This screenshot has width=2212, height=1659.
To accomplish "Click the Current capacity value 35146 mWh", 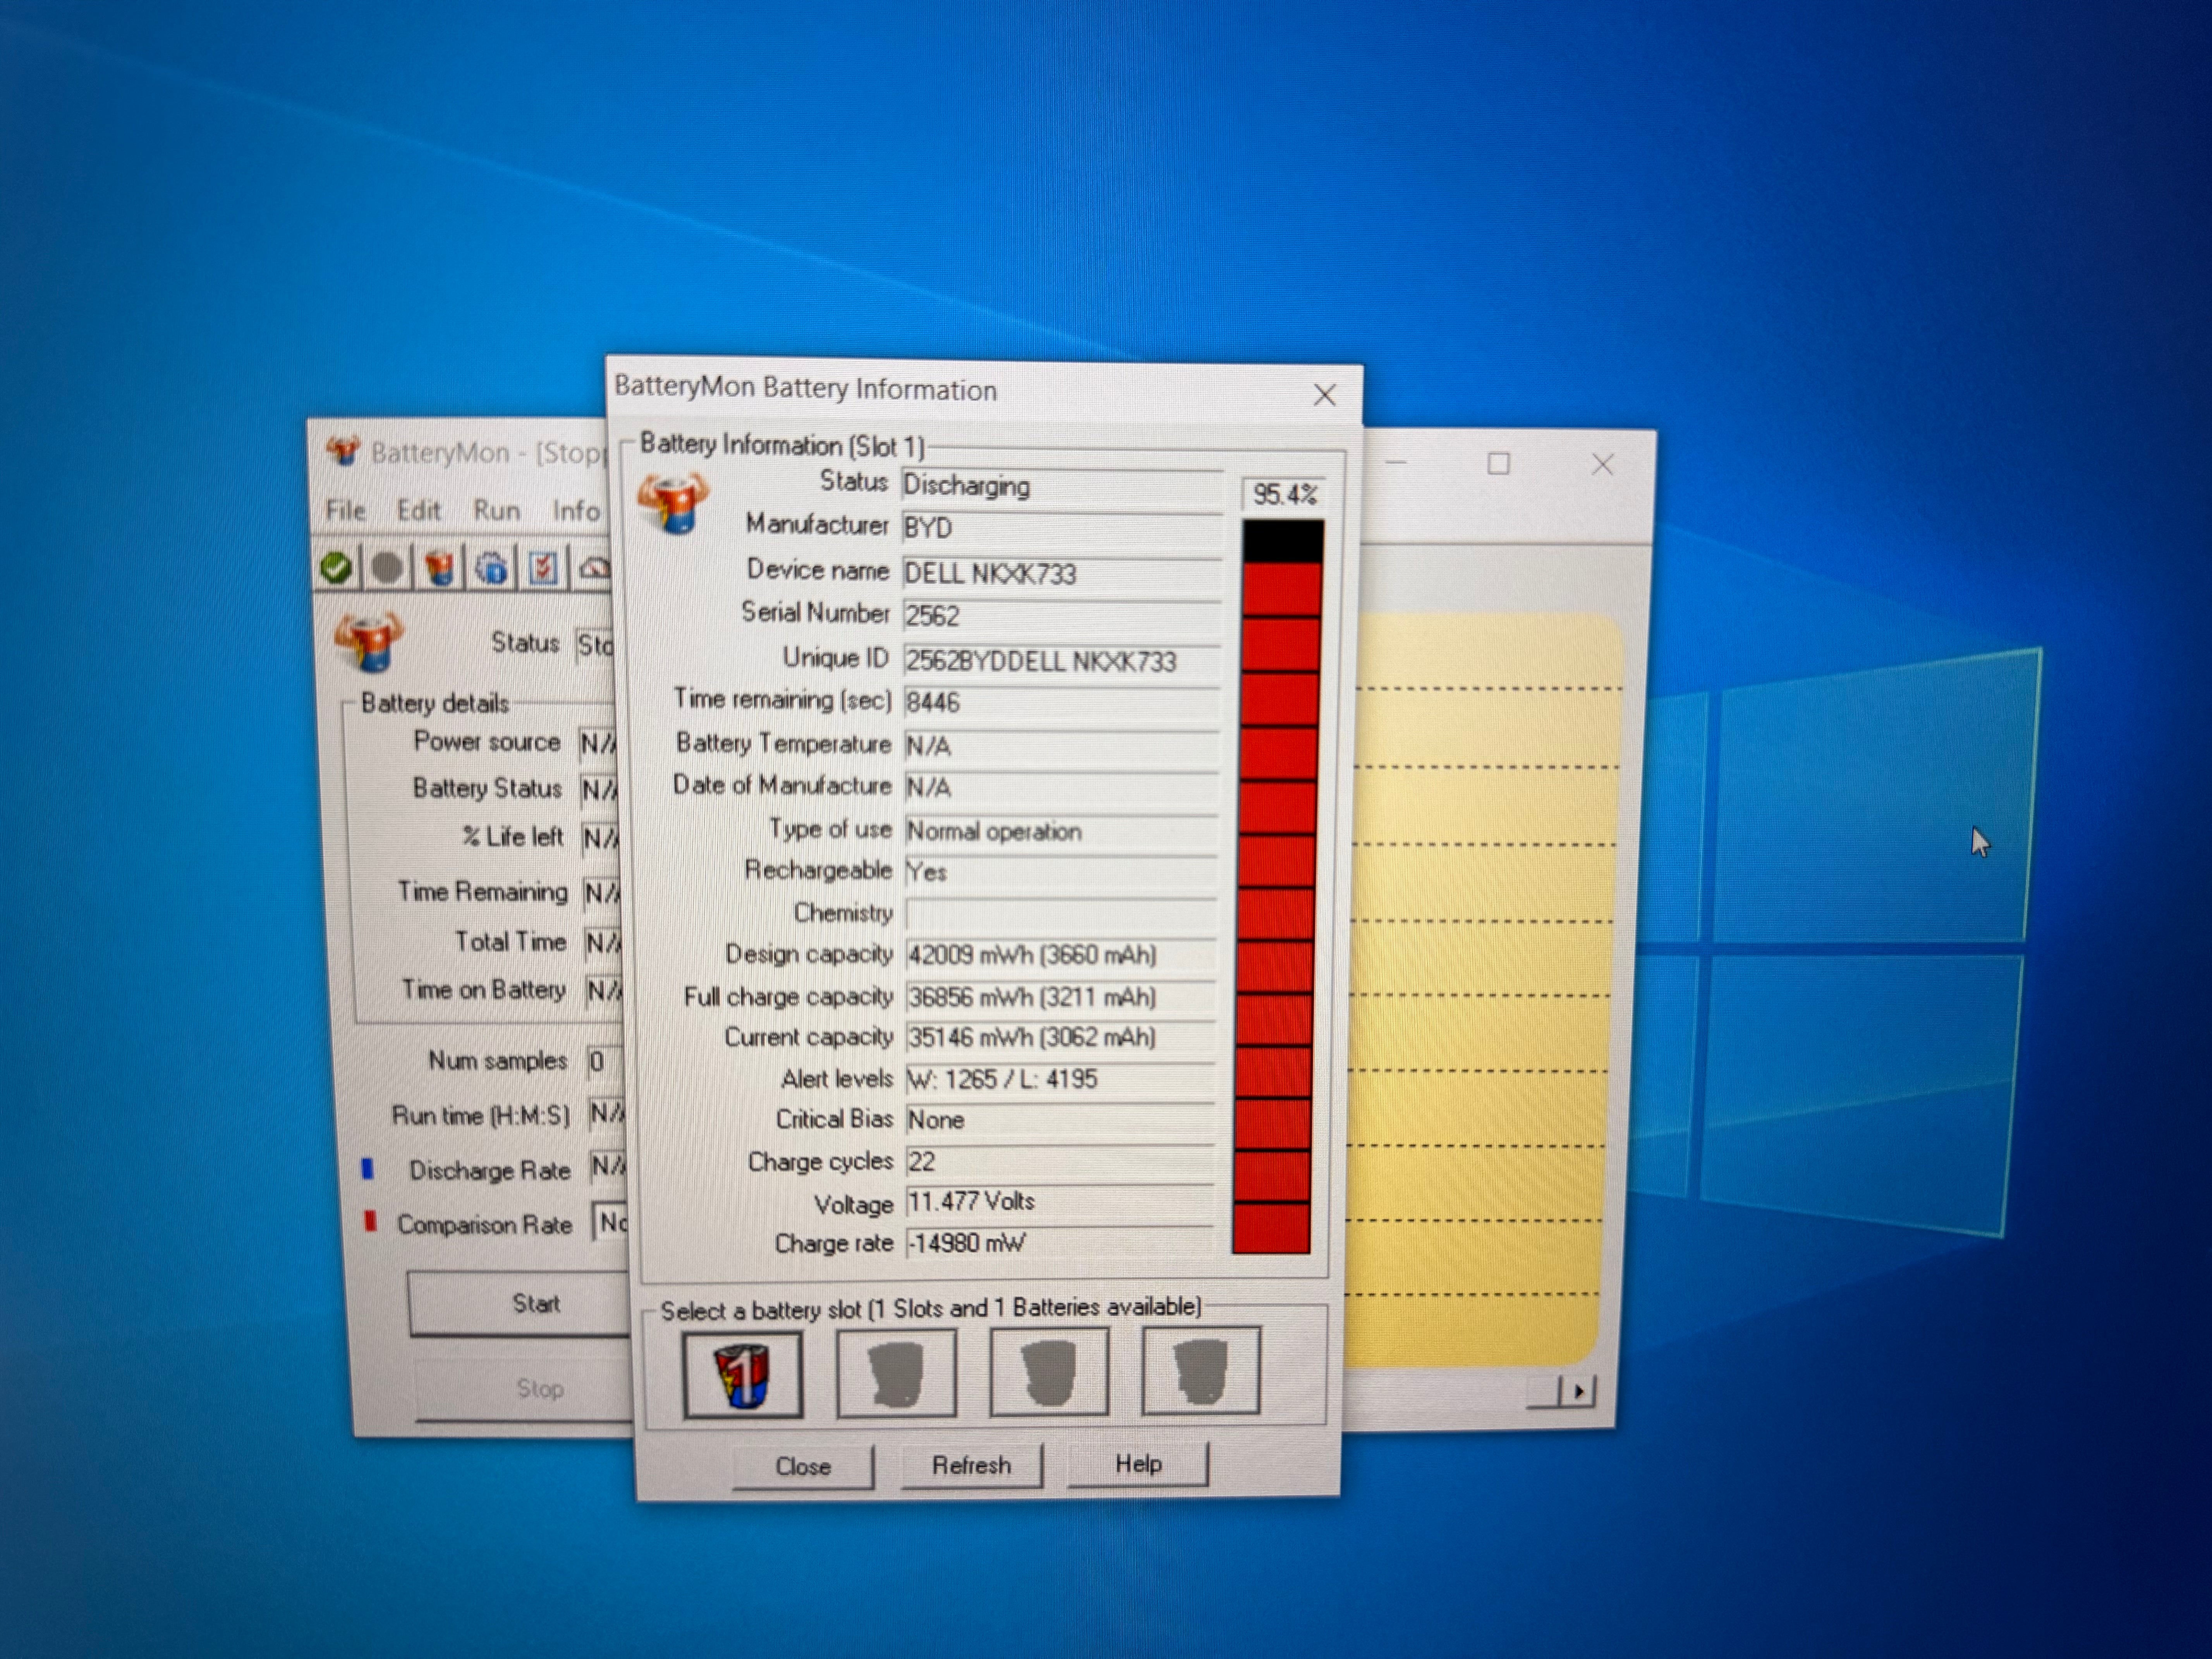I will click(1061, 1038).
